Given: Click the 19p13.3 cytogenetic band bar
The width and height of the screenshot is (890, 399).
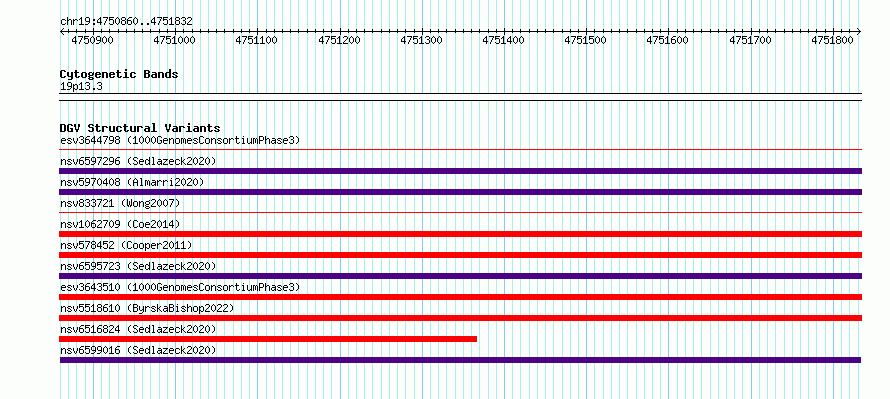Looking at the screenshot, I should tap(461, 97).
